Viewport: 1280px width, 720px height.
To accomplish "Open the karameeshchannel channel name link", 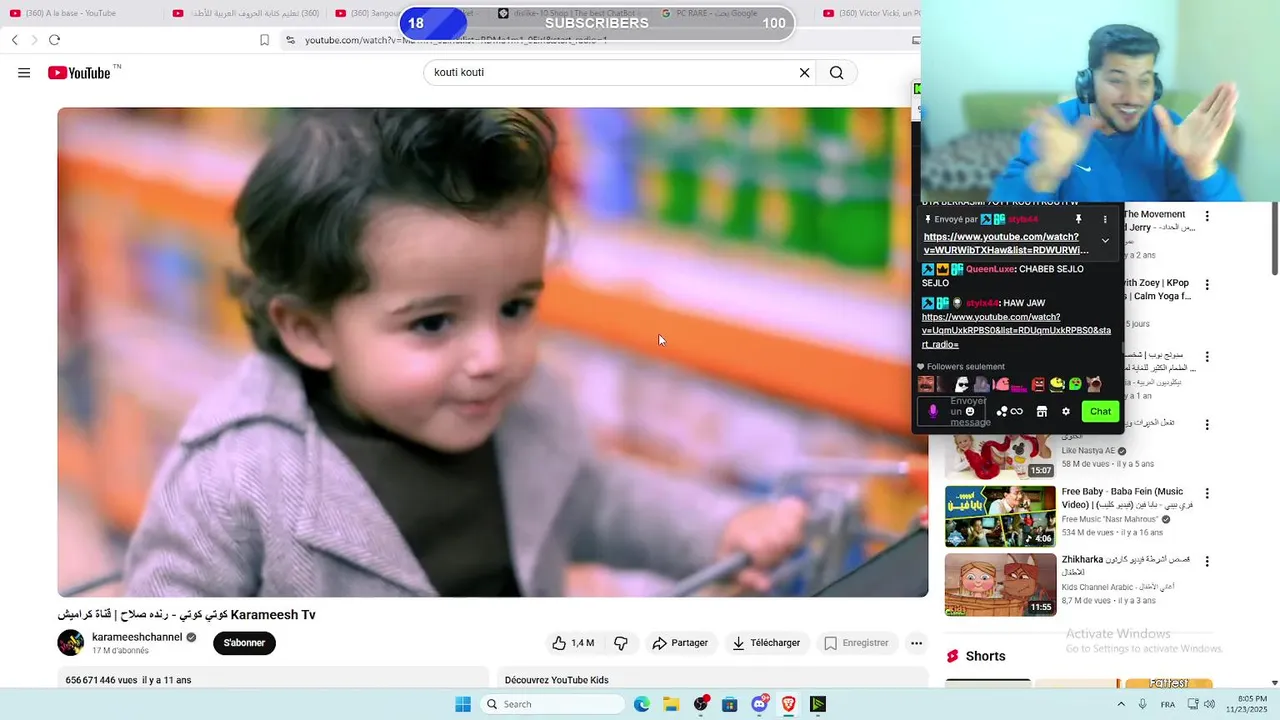I will (x=137, y=637).
